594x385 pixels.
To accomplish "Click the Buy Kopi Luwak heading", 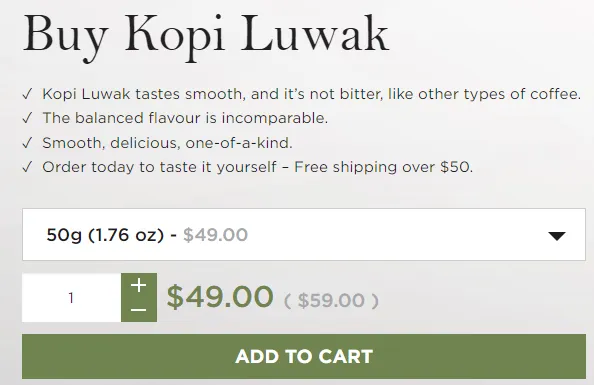I will [206, 36].
